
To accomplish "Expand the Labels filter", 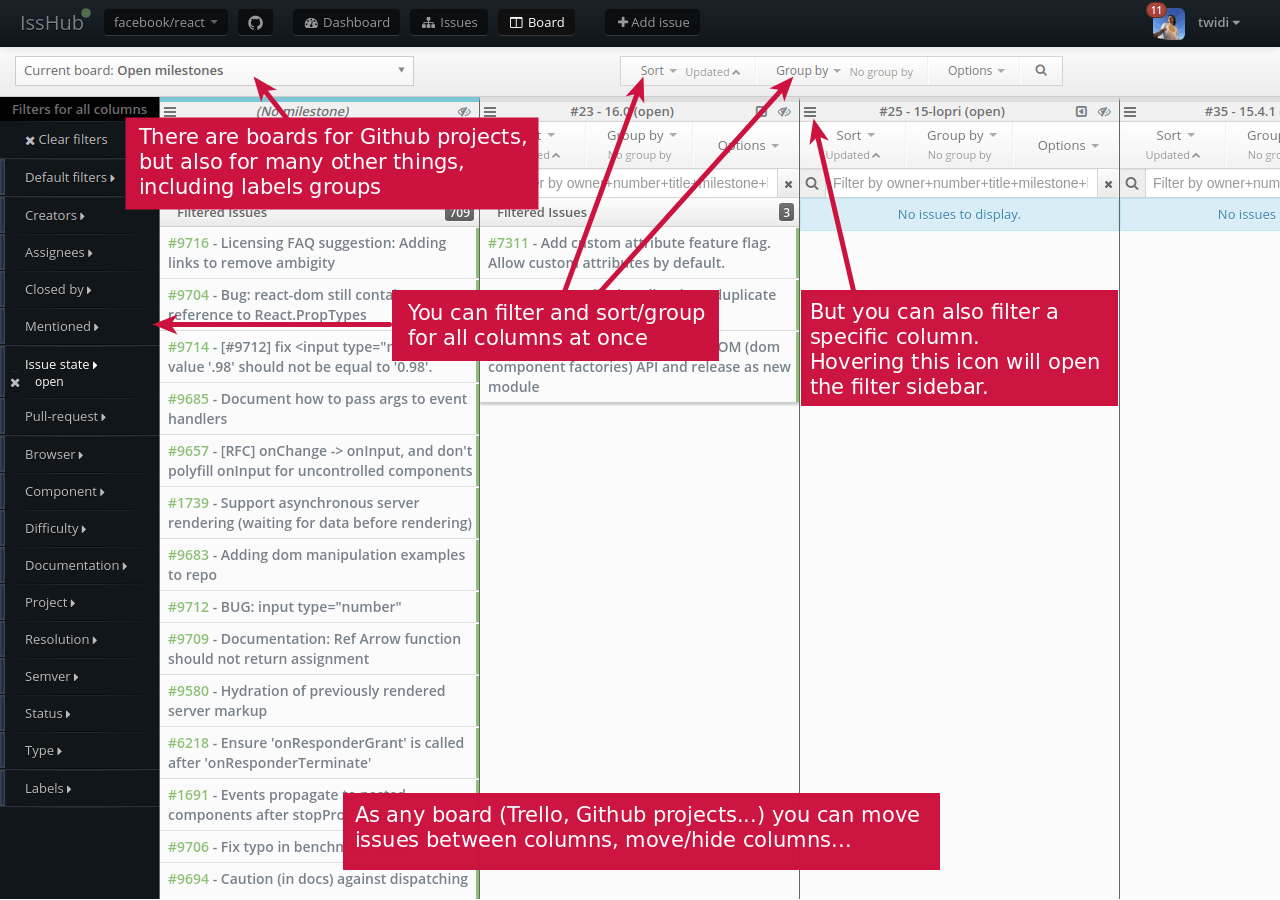I will click(48, 789).
